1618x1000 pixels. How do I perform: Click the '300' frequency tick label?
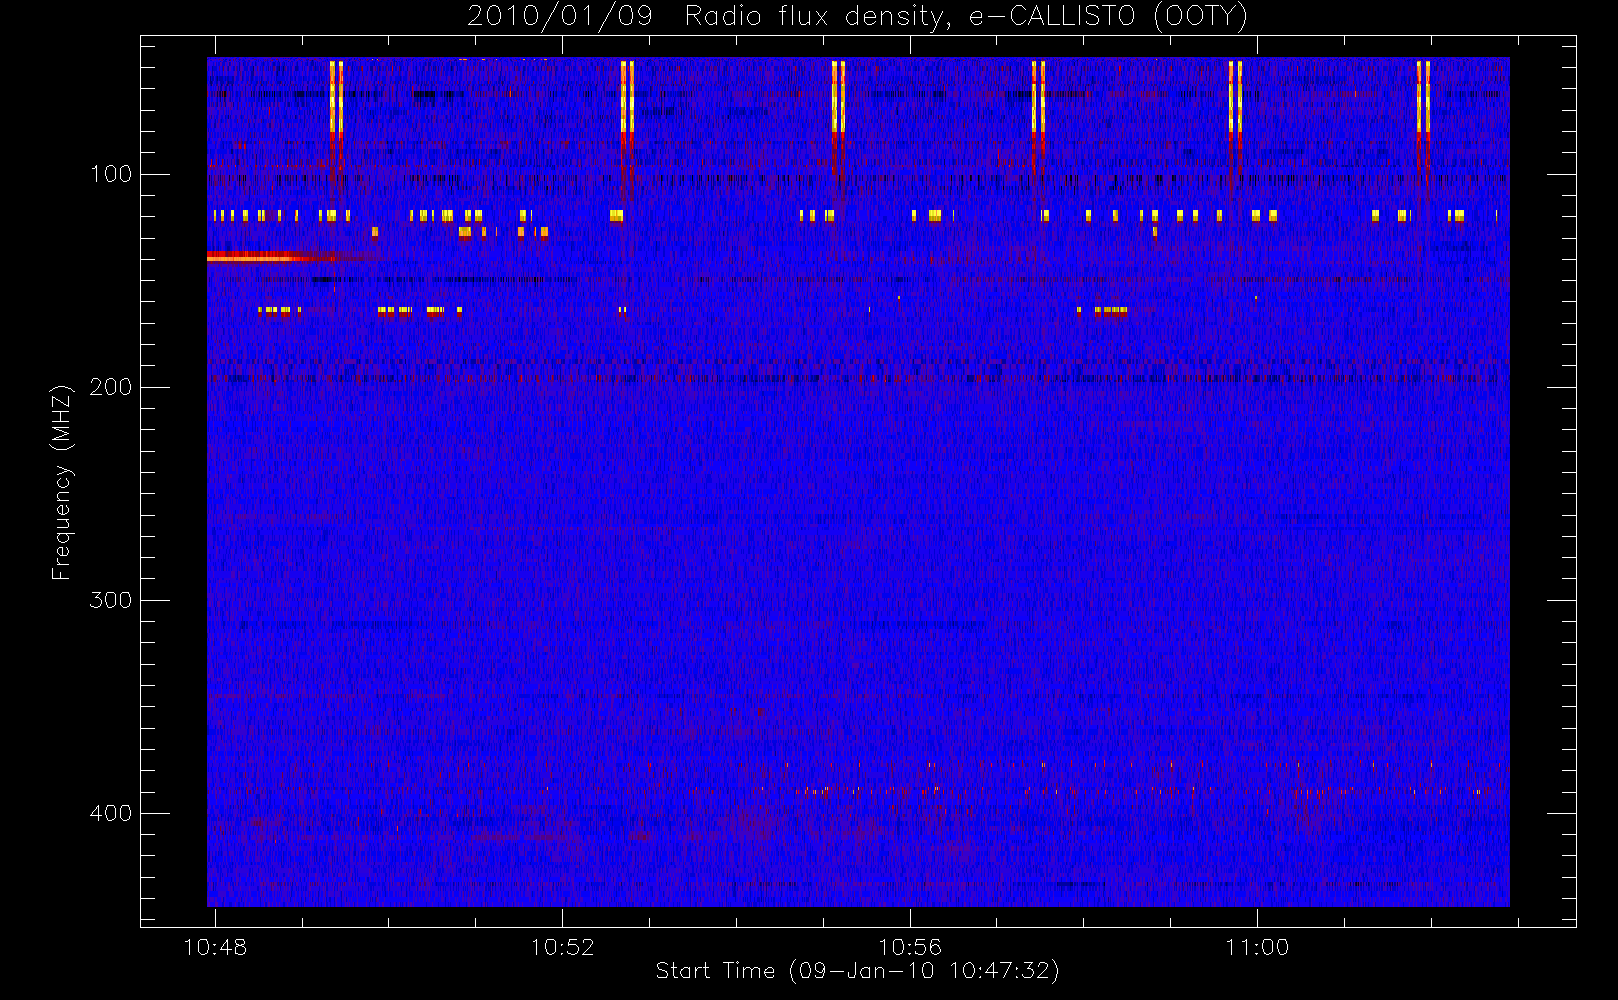[111, 600]
